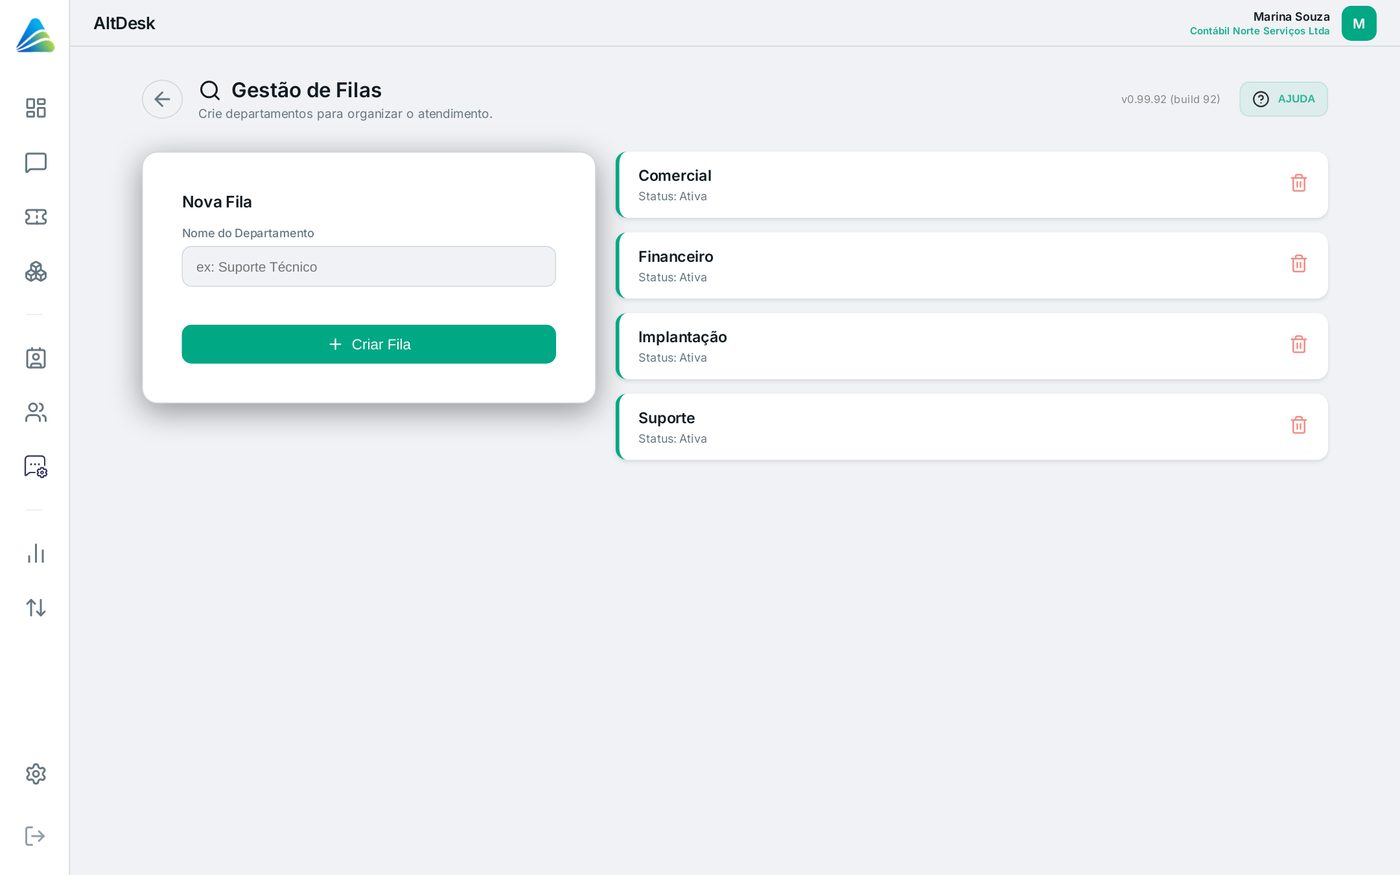
Task: Click the search icon beside Gestão de Filas
Action: click(x=210, y=91)
